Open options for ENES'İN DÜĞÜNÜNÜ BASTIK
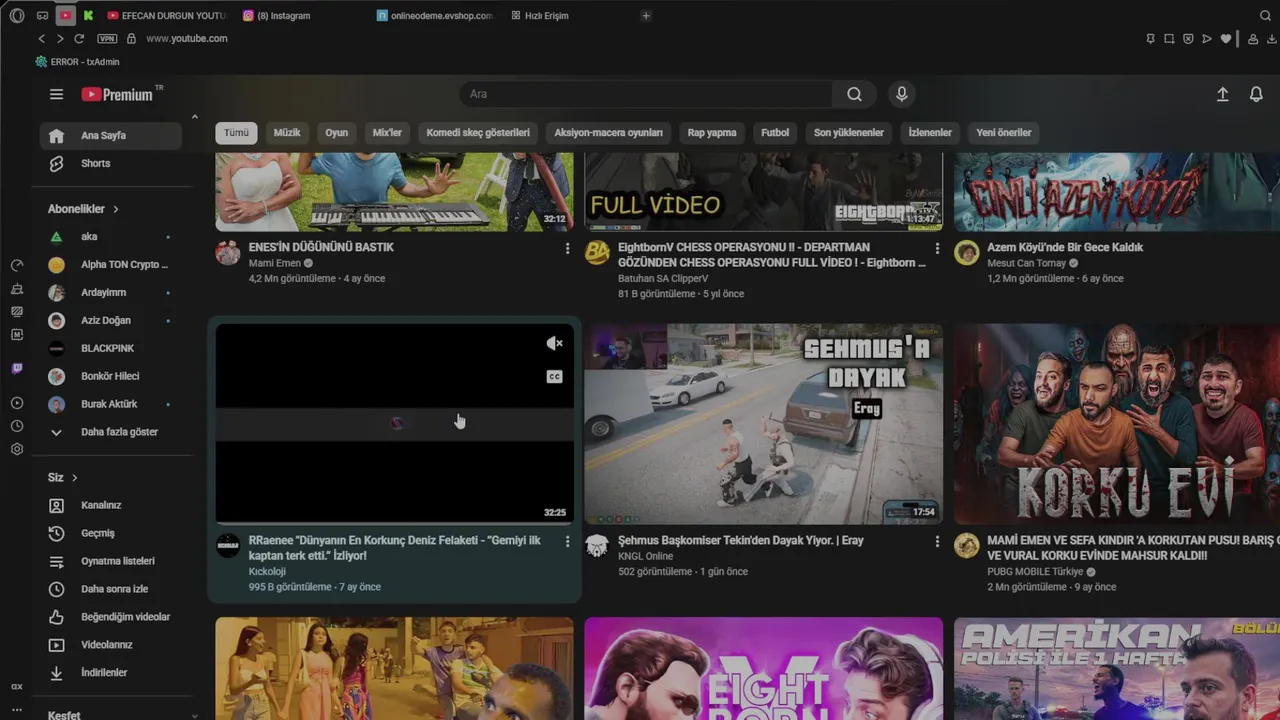This screenshot has width=1280, height=720. pyautogui.click(x=568, y=248)
